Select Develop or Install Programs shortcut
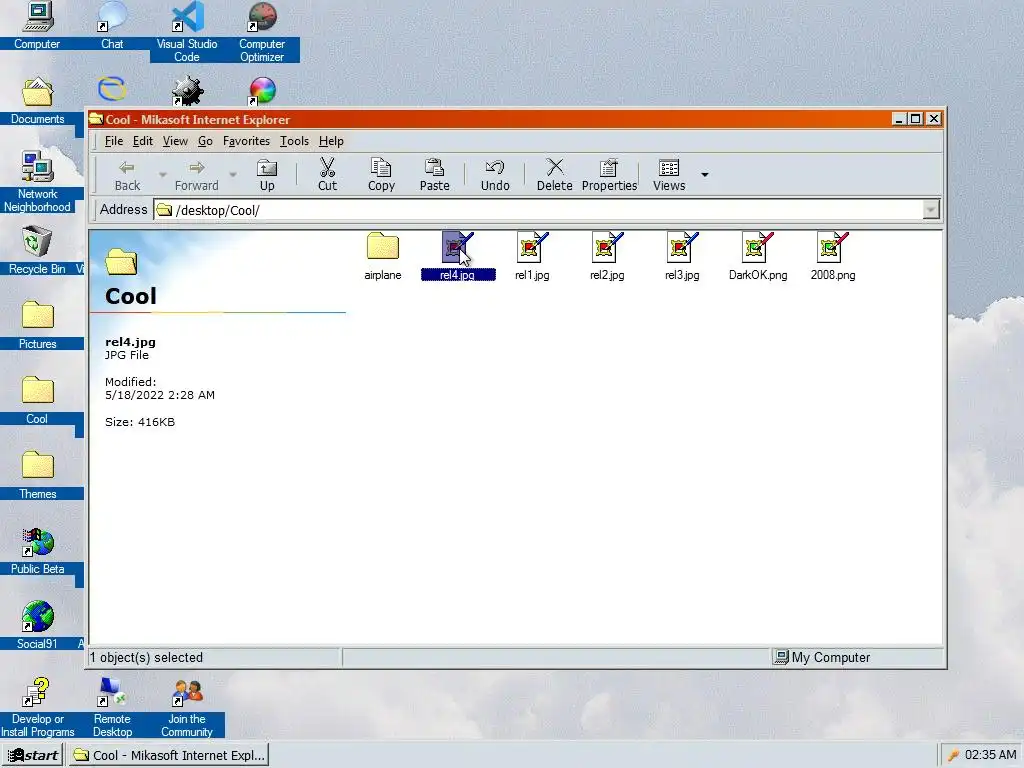1024x768 pixels. (37, 707)
